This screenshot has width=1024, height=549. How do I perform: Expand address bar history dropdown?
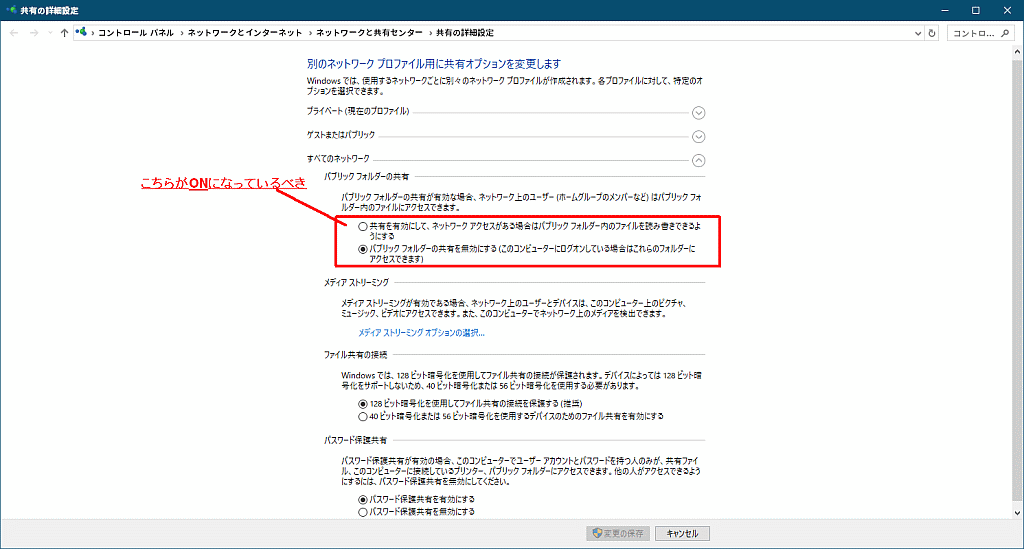[x=918, y=33]
